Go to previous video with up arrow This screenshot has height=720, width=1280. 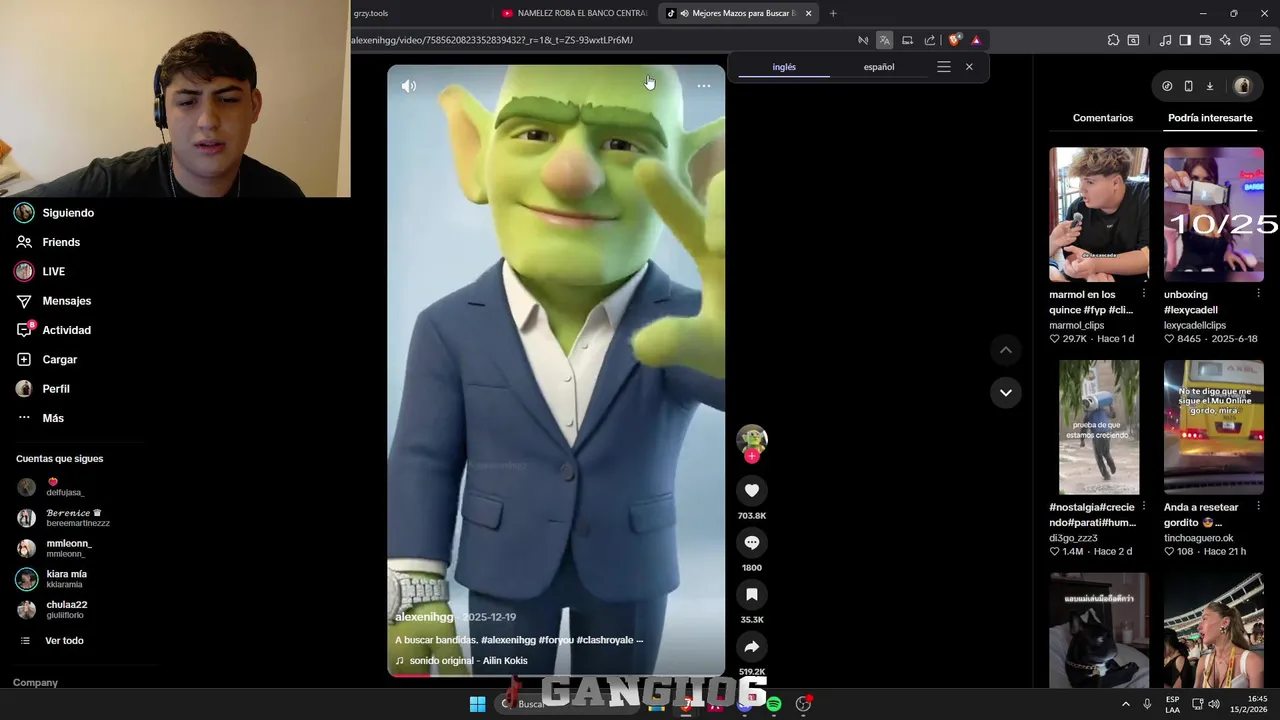pos(1005,350)
